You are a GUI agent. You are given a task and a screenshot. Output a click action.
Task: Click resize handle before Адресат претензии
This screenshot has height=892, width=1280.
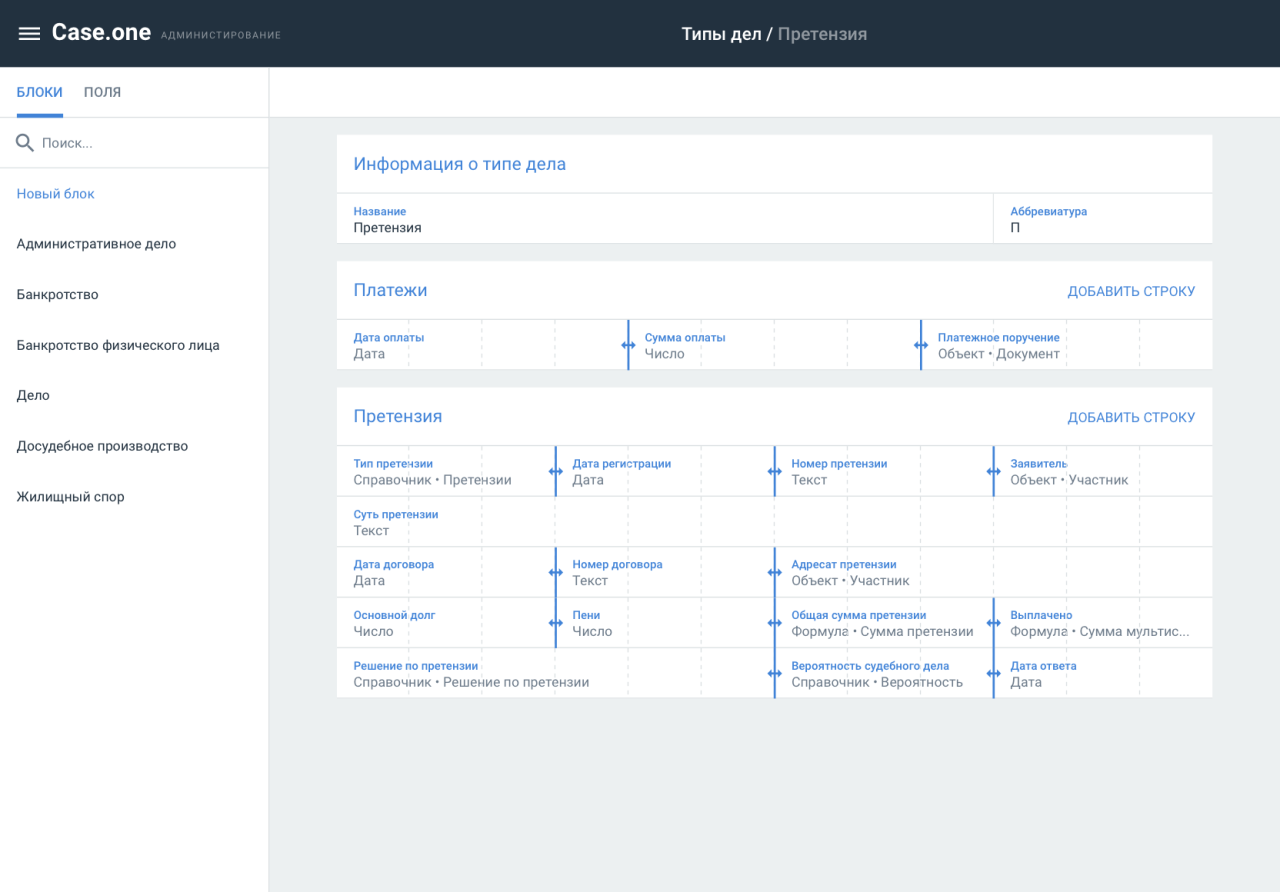[x=775, y=572]
